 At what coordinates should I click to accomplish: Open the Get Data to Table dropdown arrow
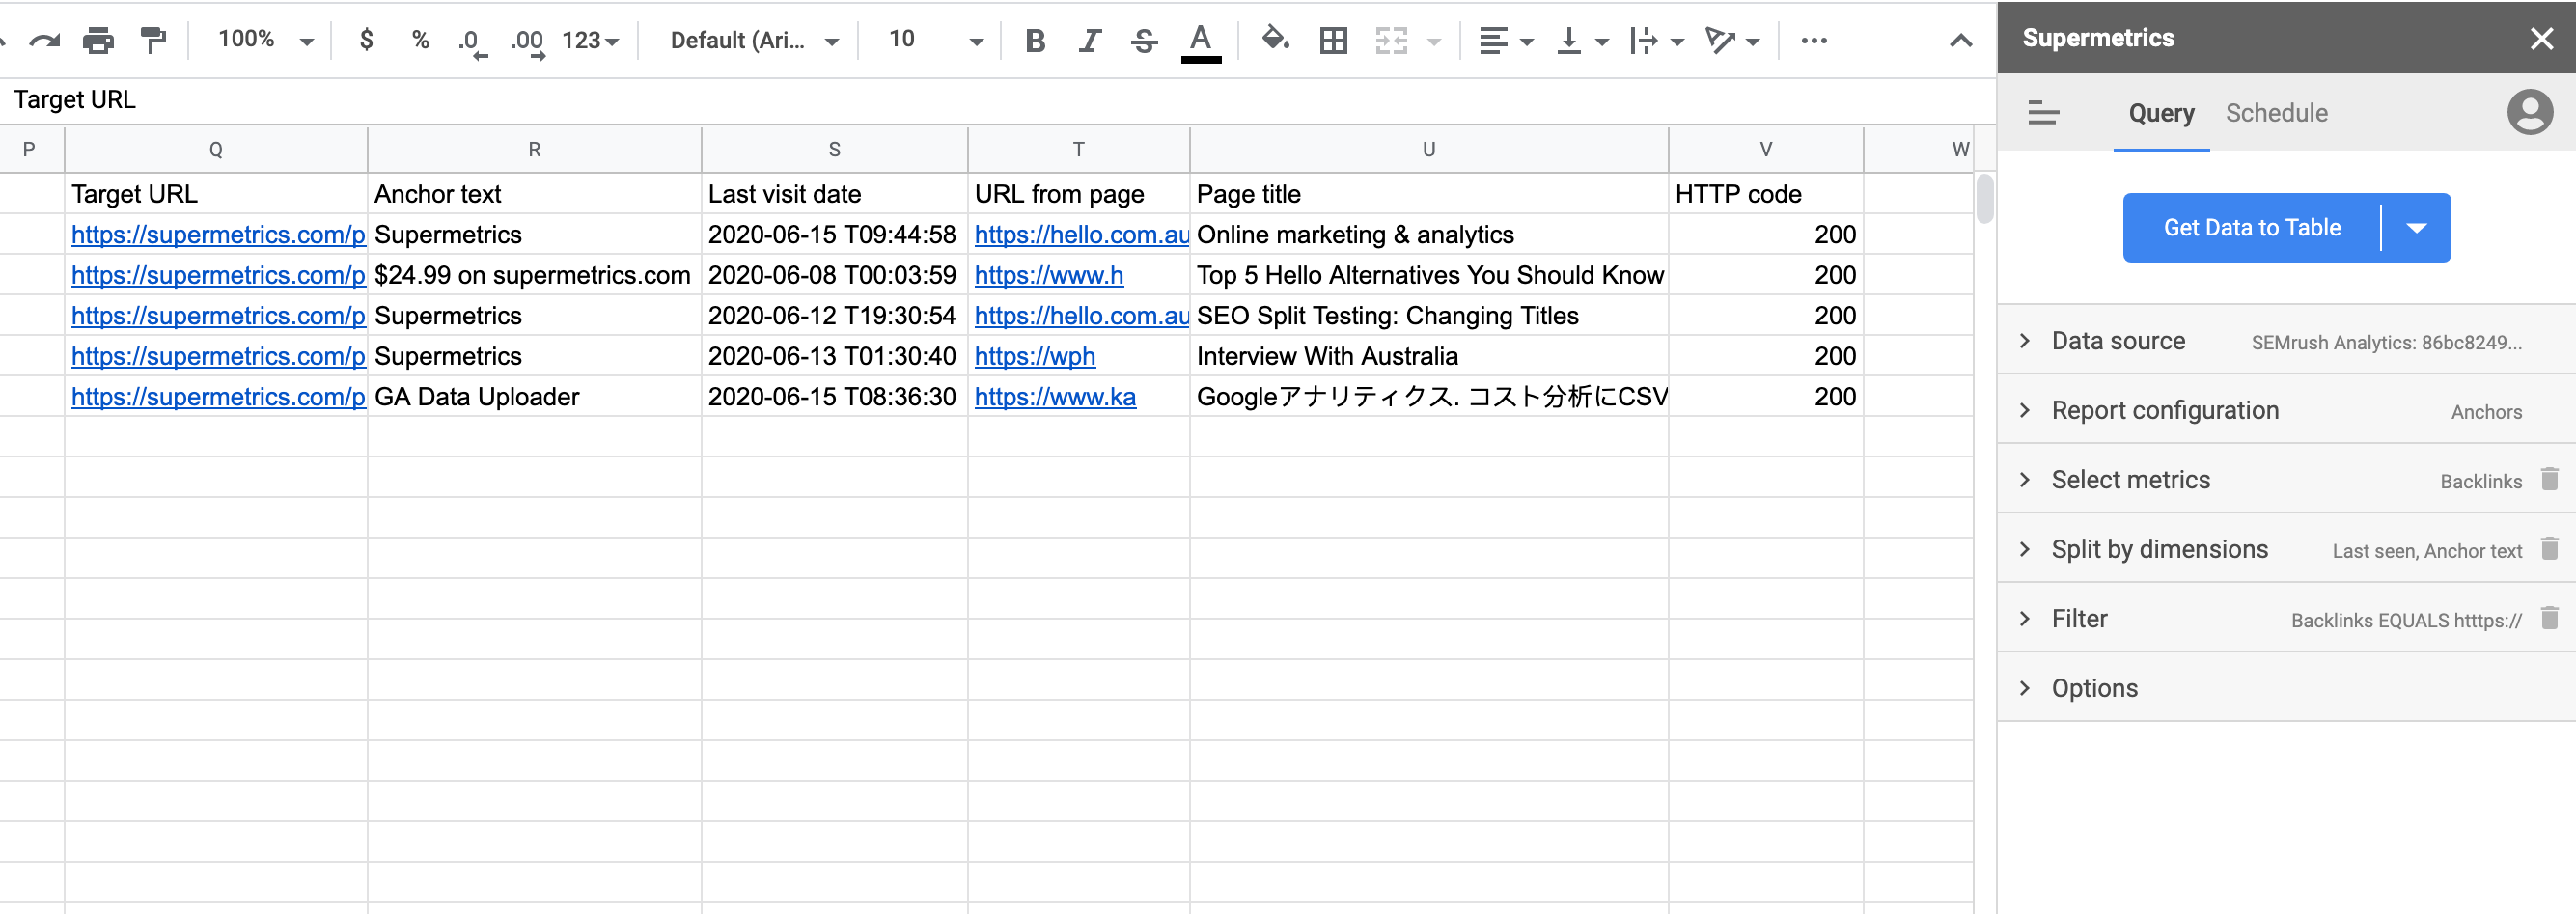coord(2416,228)
